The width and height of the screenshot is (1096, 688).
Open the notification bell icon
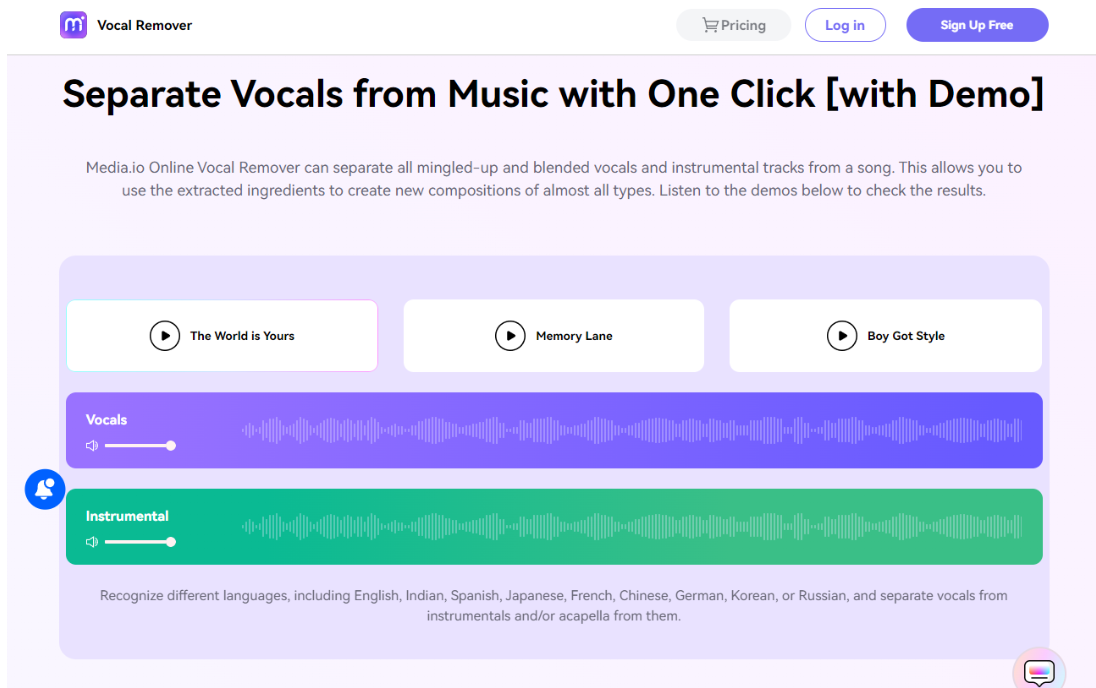point(45,489)
